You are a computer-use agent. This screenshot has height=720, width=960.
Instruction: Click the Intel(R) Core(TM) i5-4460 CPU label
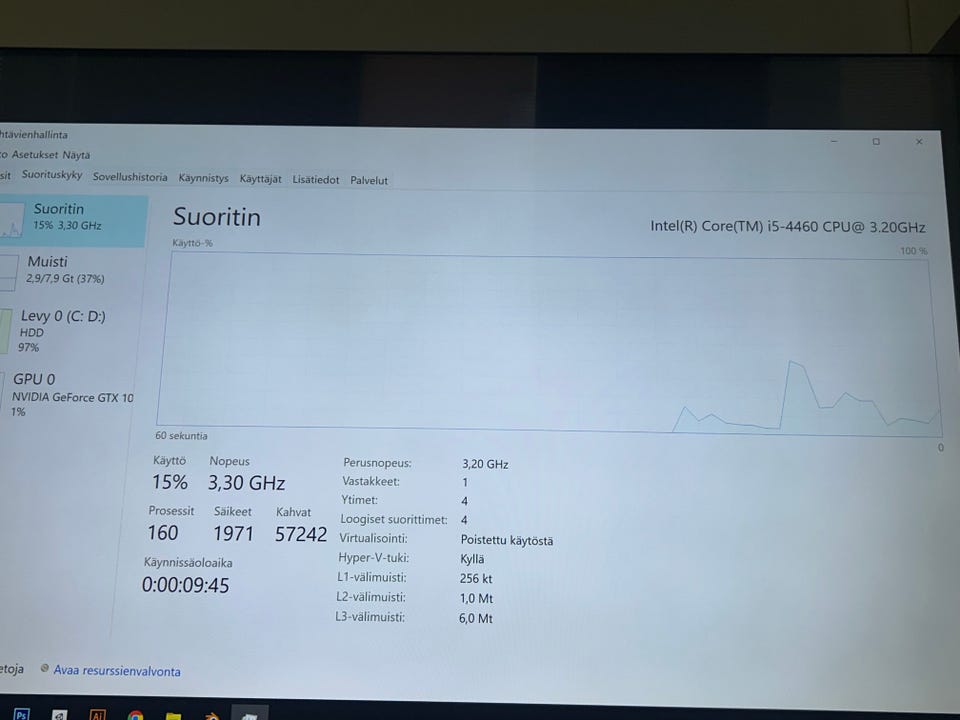787,227
